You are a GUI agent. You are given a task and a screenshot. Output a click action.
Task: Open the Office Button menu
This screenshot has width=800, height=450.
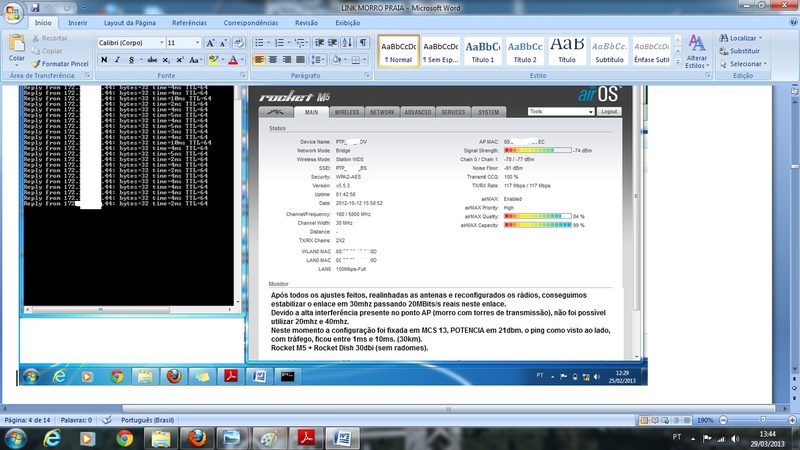(13, 12)
